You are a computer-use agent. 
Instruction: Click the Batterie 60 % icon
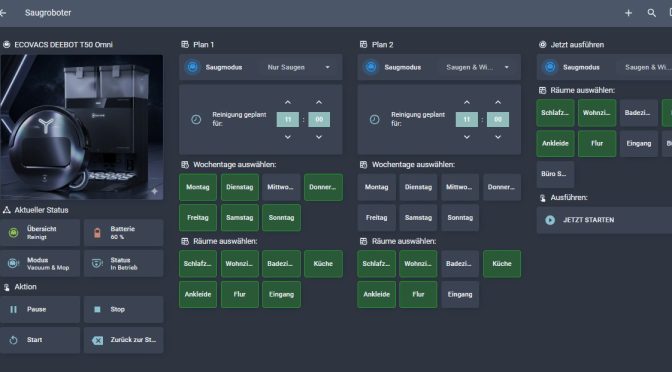click(x=97, y=233)
